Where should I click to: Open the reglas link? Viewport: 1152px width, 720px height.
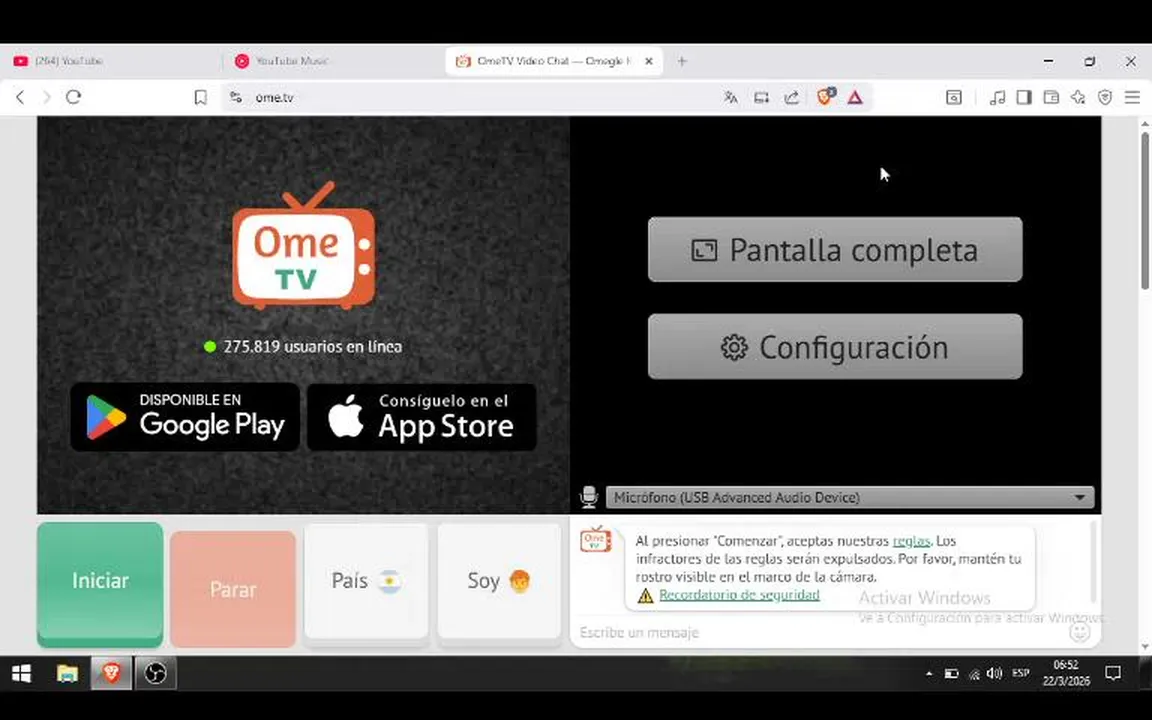click(x=911, y=541)
